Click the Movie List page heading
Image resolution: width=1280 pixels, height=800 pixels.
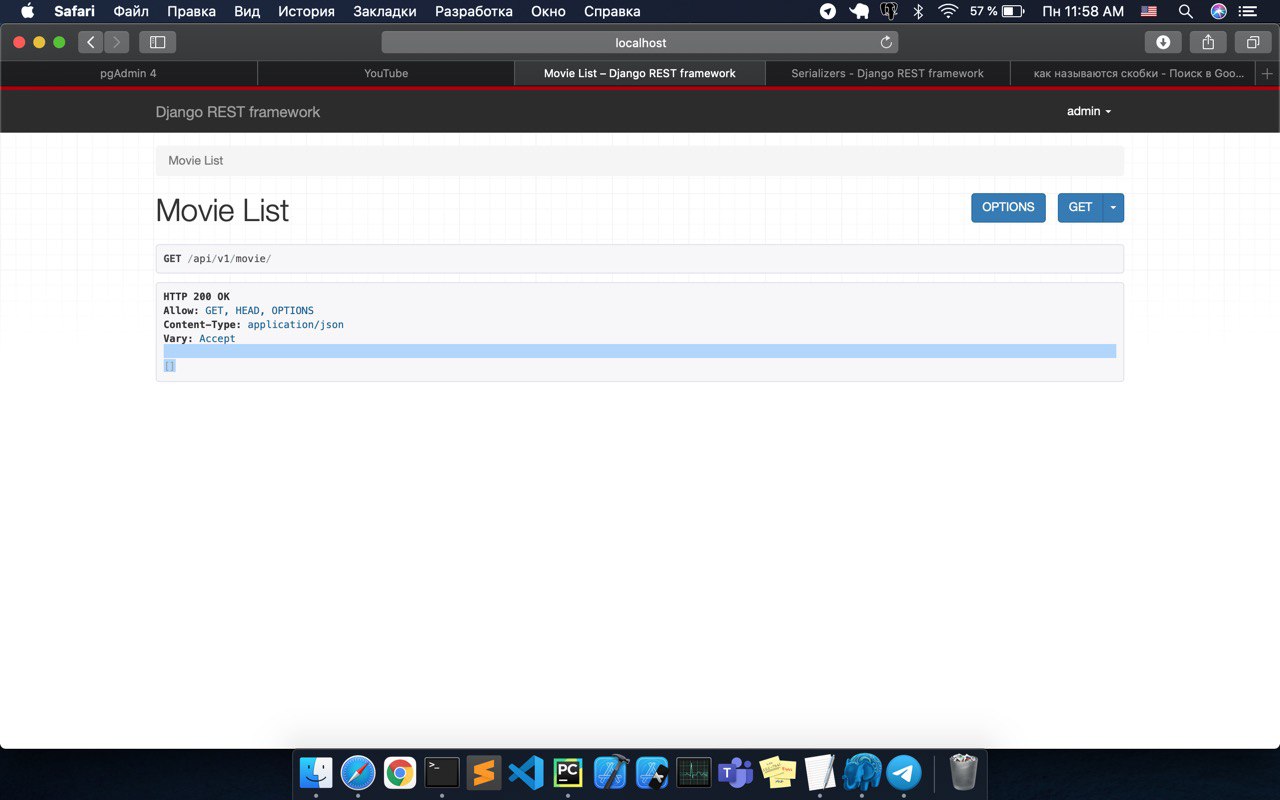222,211
